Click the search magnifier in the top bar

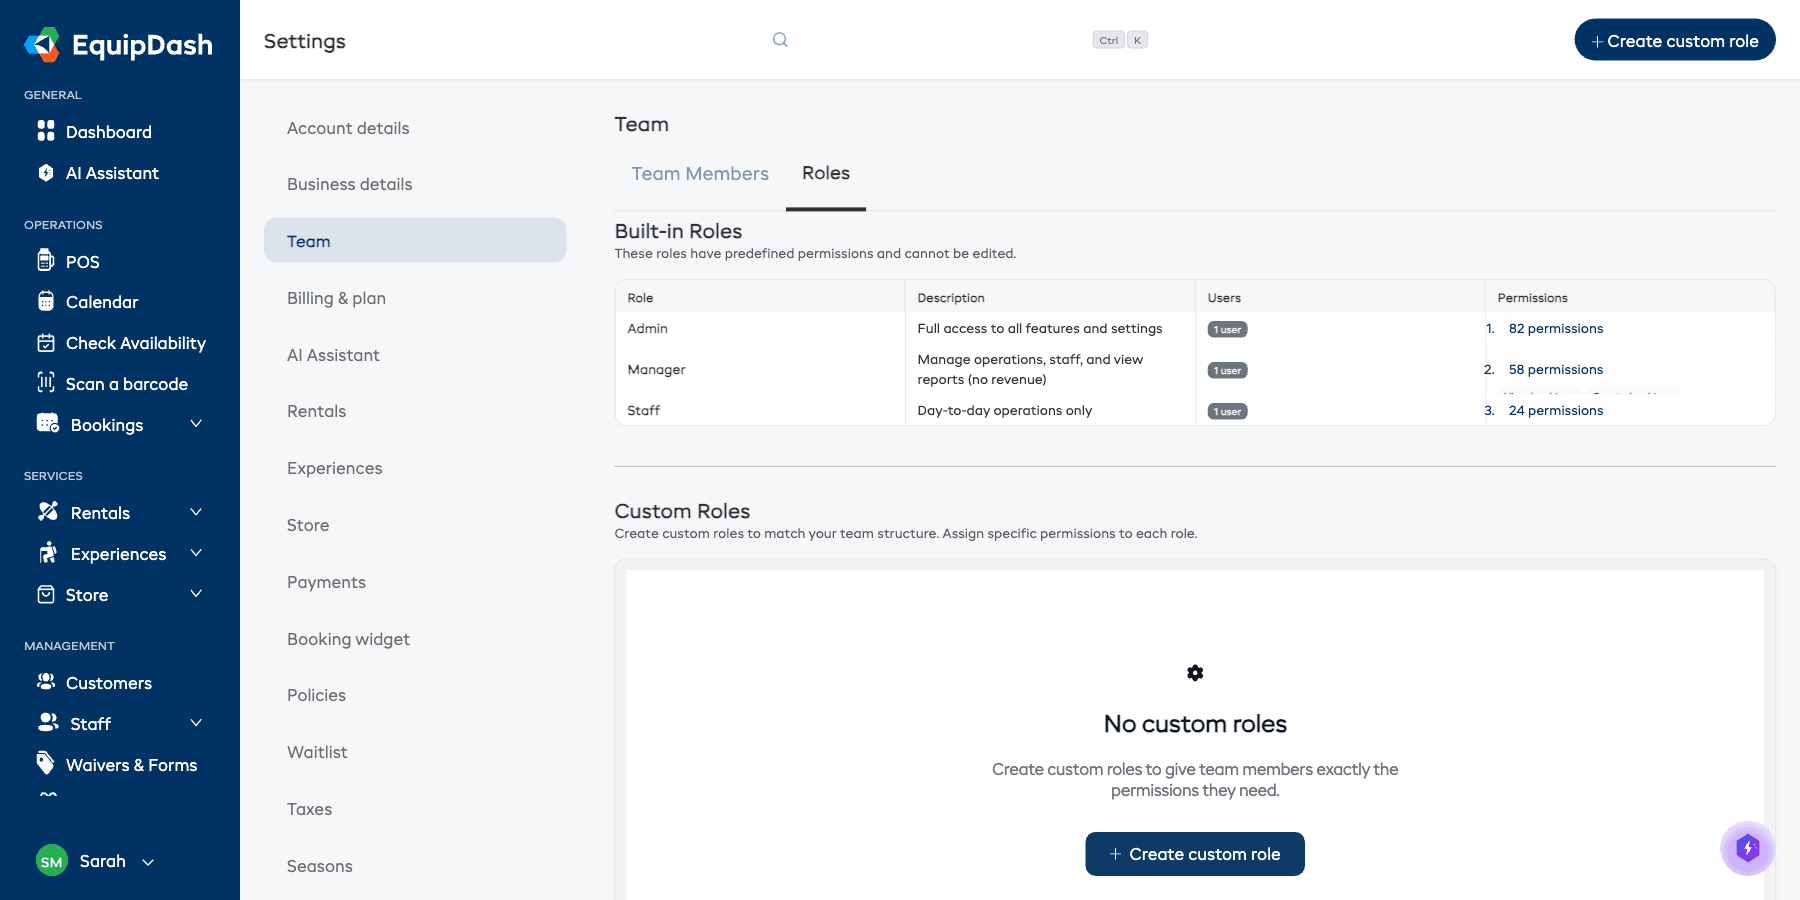(x=779, y=39)
